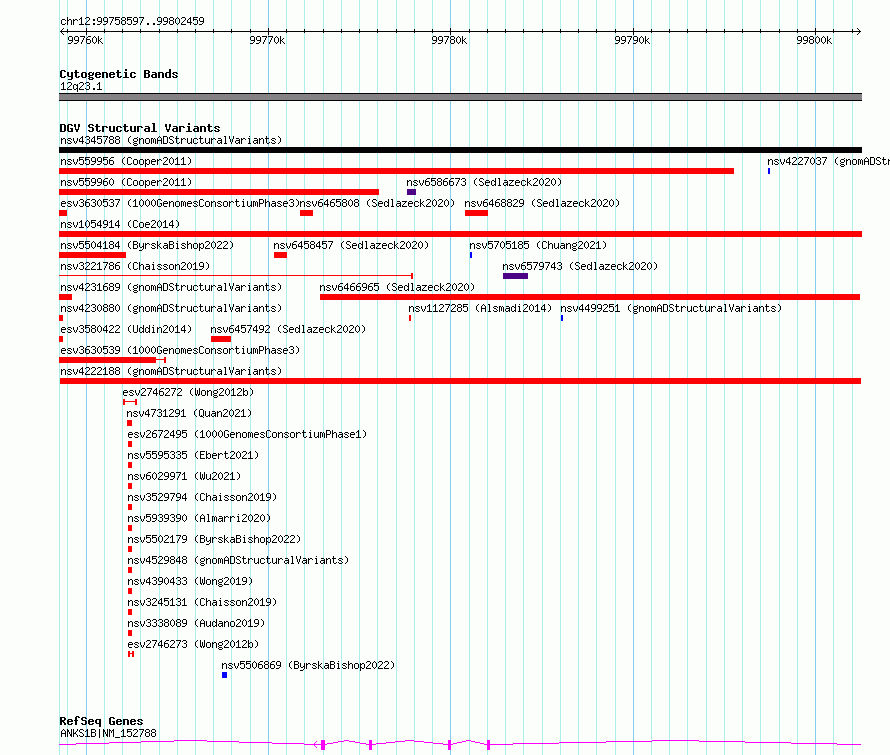Viewport: 890px width, 755px height.
Task: Click the nsv4345788 black variant bar
Action: 460,150
